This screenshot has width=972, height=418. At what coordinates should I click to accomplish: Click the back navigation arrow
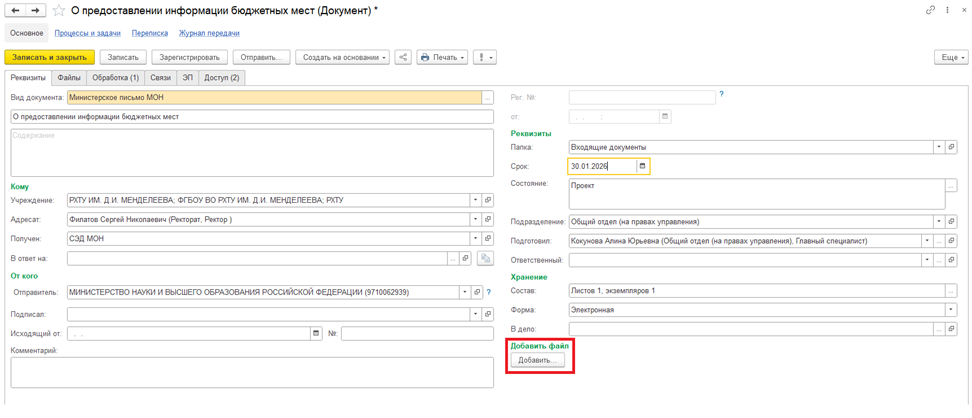(x=15, y=10)
